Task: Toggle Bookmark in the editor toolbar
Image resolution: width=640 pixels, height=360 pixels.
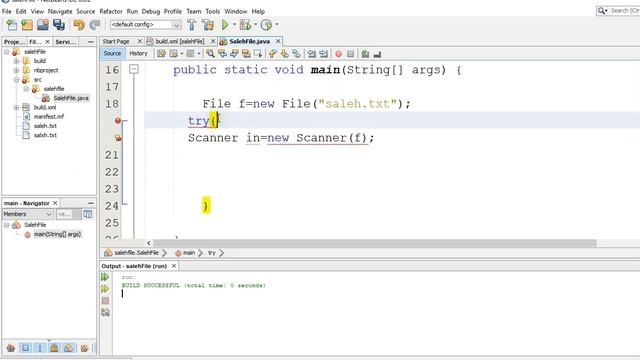Action: pyautogui.click(x=296, y=53)
